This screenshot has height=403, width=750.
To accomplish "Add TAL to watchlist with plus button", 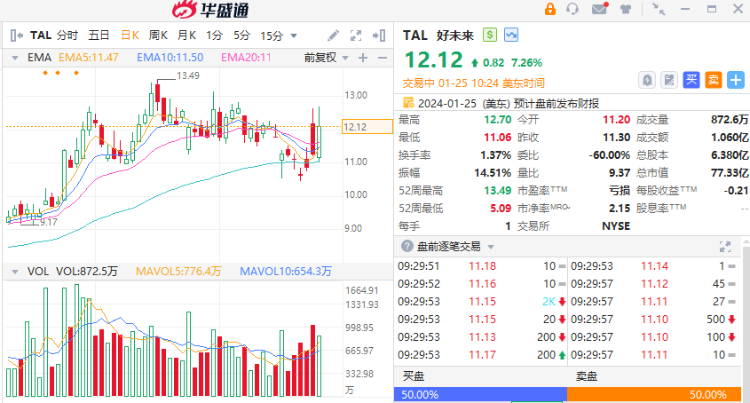I will point(736,80).
